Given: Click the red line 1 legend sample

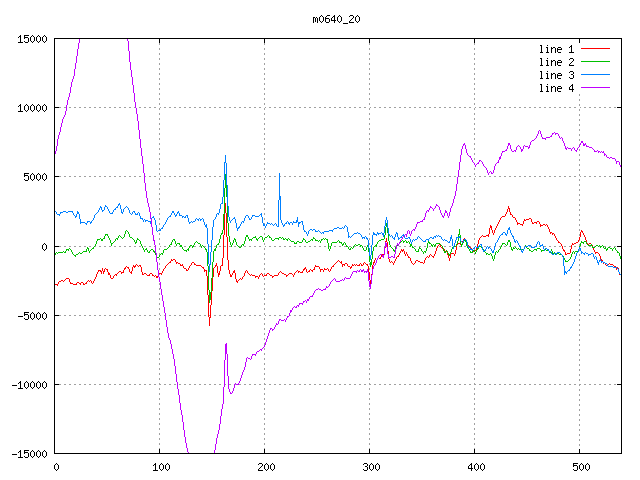Looking at the screenshot, I should click(x=596, y=49).
